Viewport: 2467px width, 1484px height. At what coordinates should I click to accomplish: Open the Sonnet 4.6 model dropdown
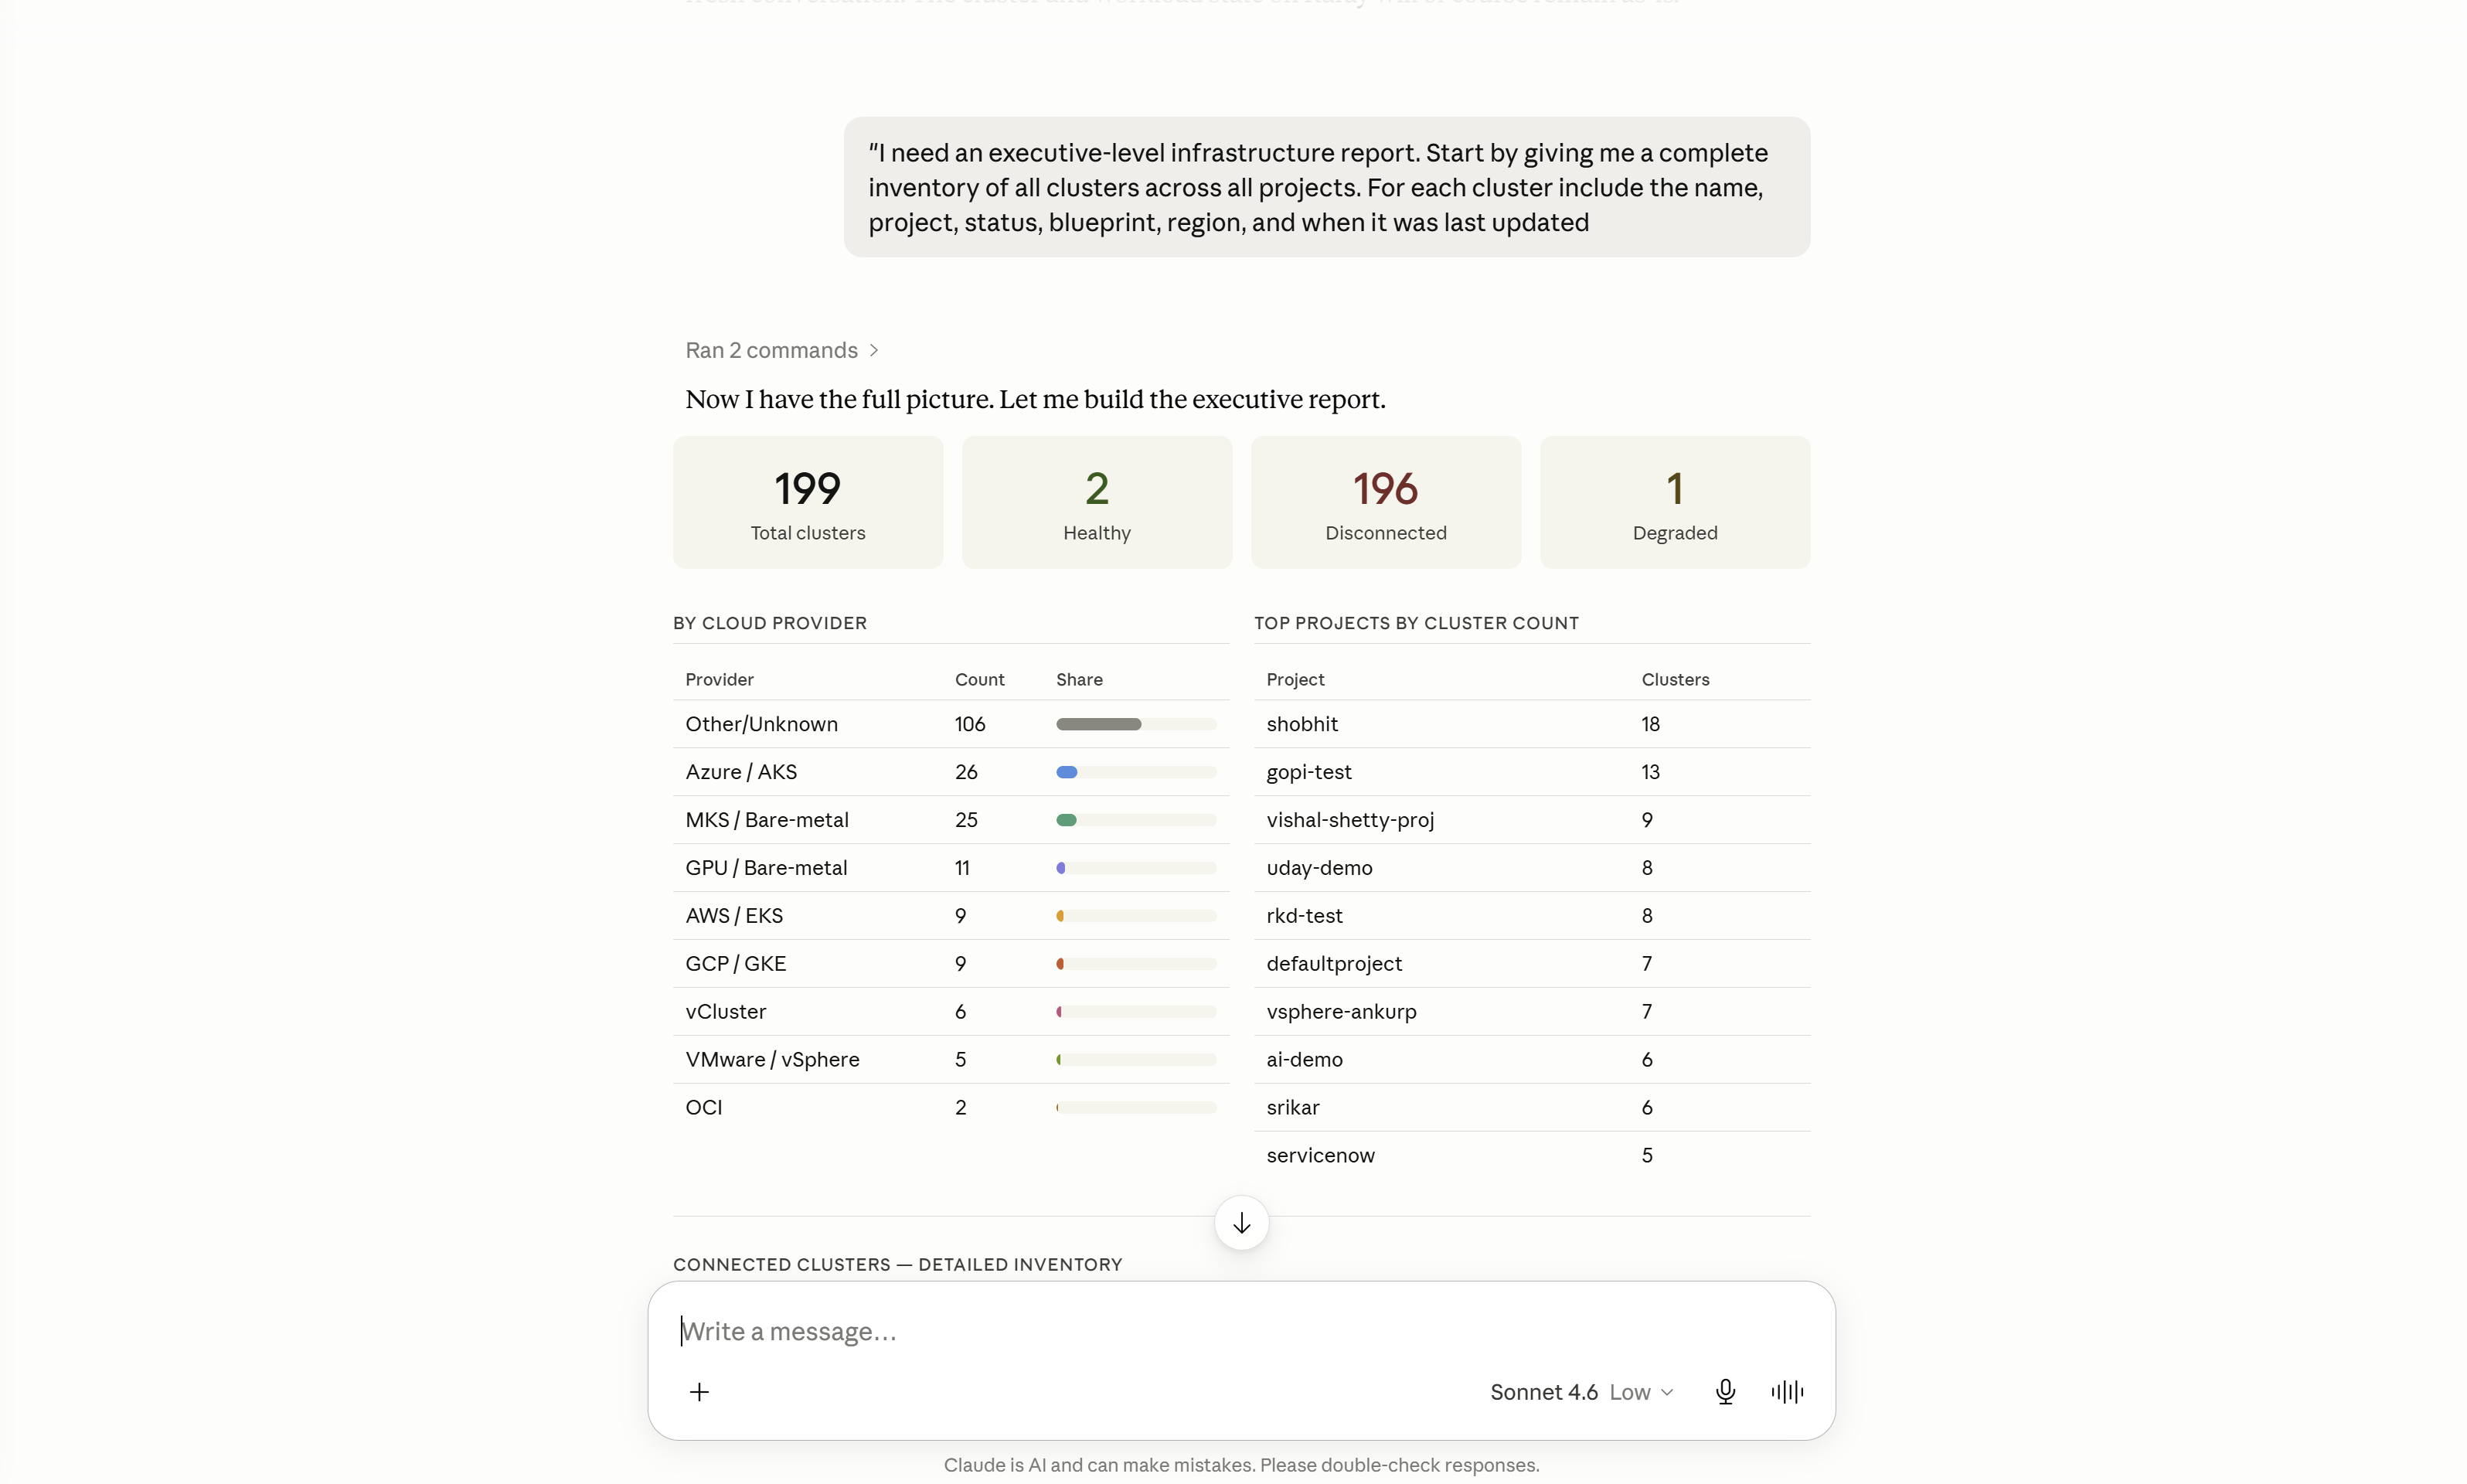[x=1581, y=1392]
